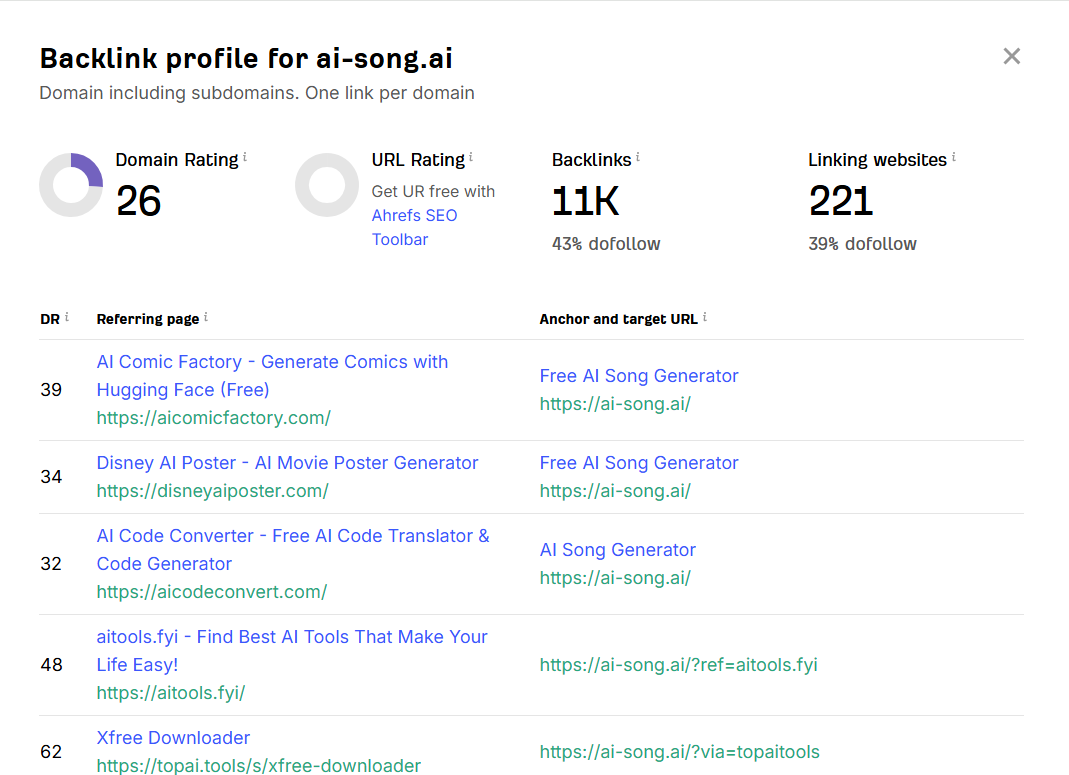Click the ai-song.ai ?ref=aitools.fyi target URL

coord(678,665)
